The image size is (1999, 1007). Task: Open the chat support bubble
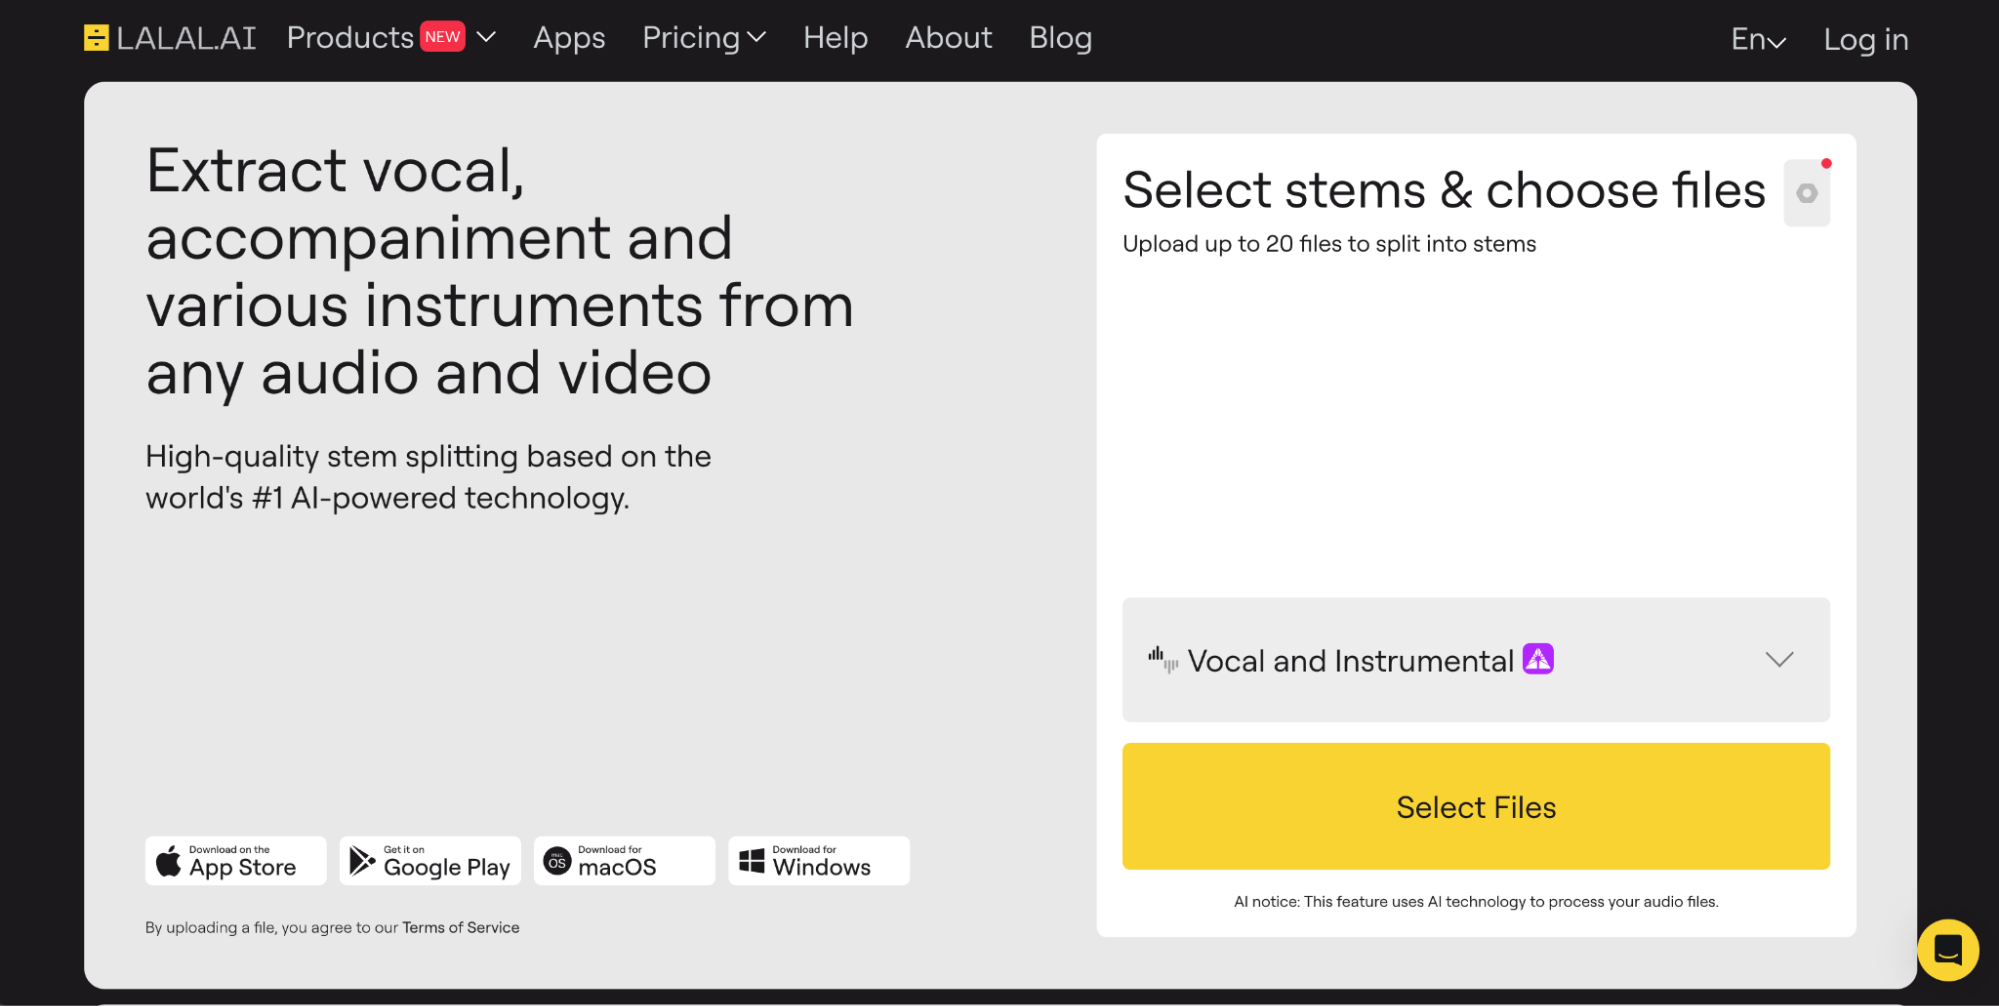(x=1948, y=950)
